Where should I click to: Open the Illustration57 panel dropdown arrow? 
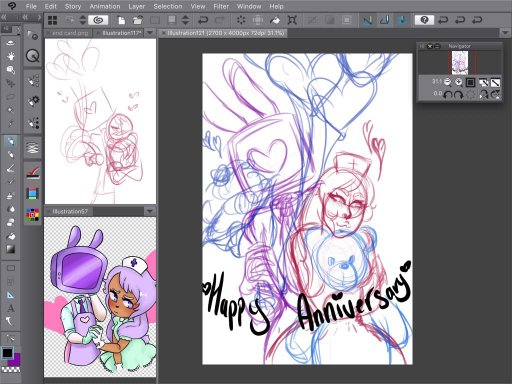[x=149, y=211]
